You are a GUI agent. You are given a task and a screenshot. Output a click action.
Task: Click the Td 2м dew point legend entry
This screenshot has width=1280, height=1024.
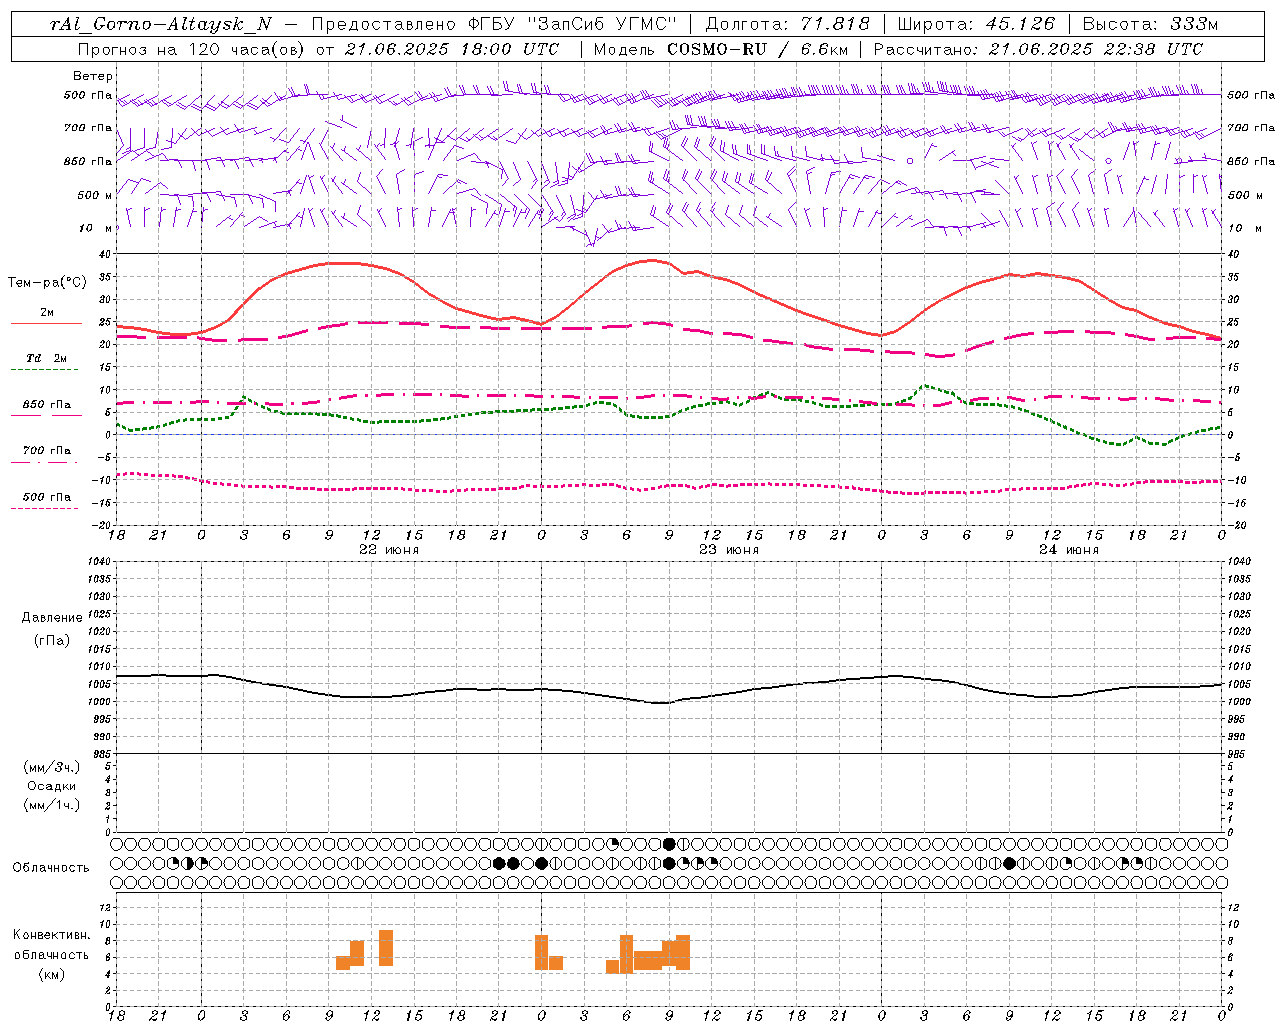pyautogui.click(x=47, y=357)
